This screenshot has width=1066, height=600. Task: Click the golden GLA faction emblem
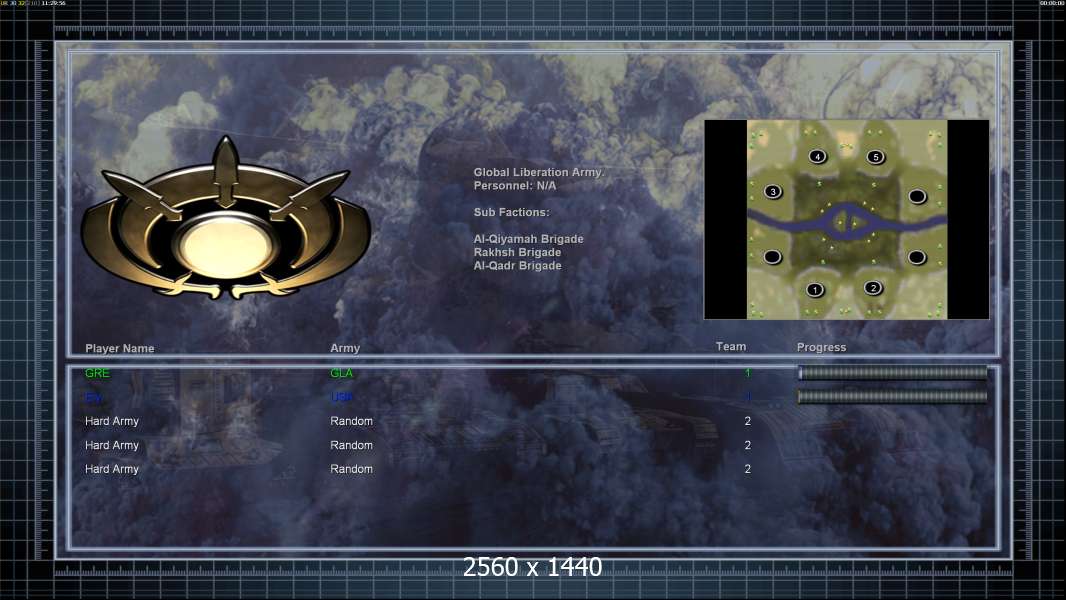coord(226,219)
